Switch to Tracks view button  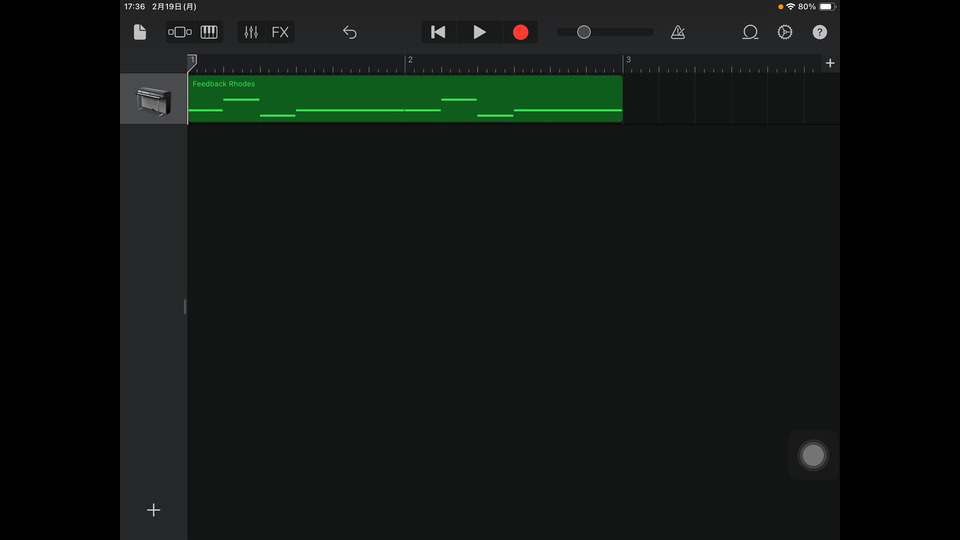180,32
